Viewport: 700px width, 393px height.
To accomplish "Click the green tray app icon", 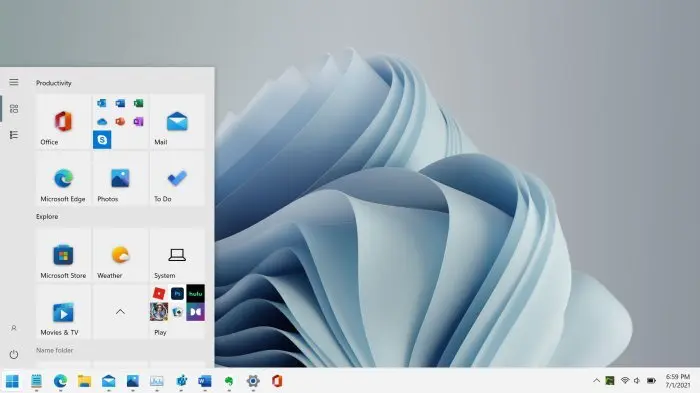I will pos(610,380).
